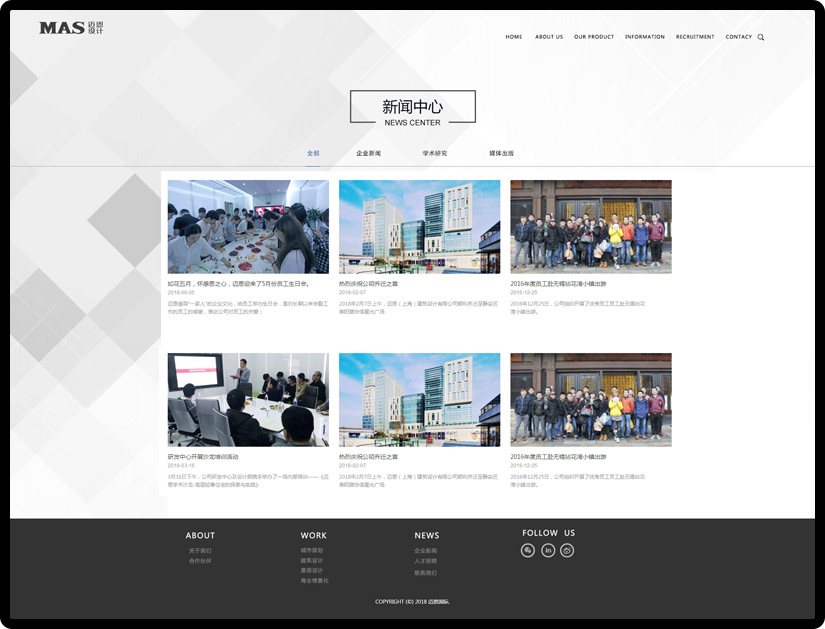Viewport: 825px width, 629px height.
Task: Select the 全部 news tab
Action: click(313, 153)
